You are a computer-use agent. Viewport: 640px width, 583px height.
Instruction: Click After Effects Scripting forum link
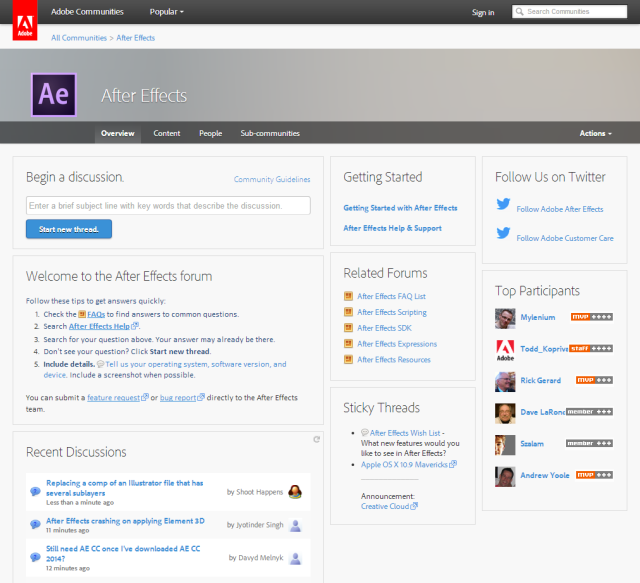click(x=392, y=312)
